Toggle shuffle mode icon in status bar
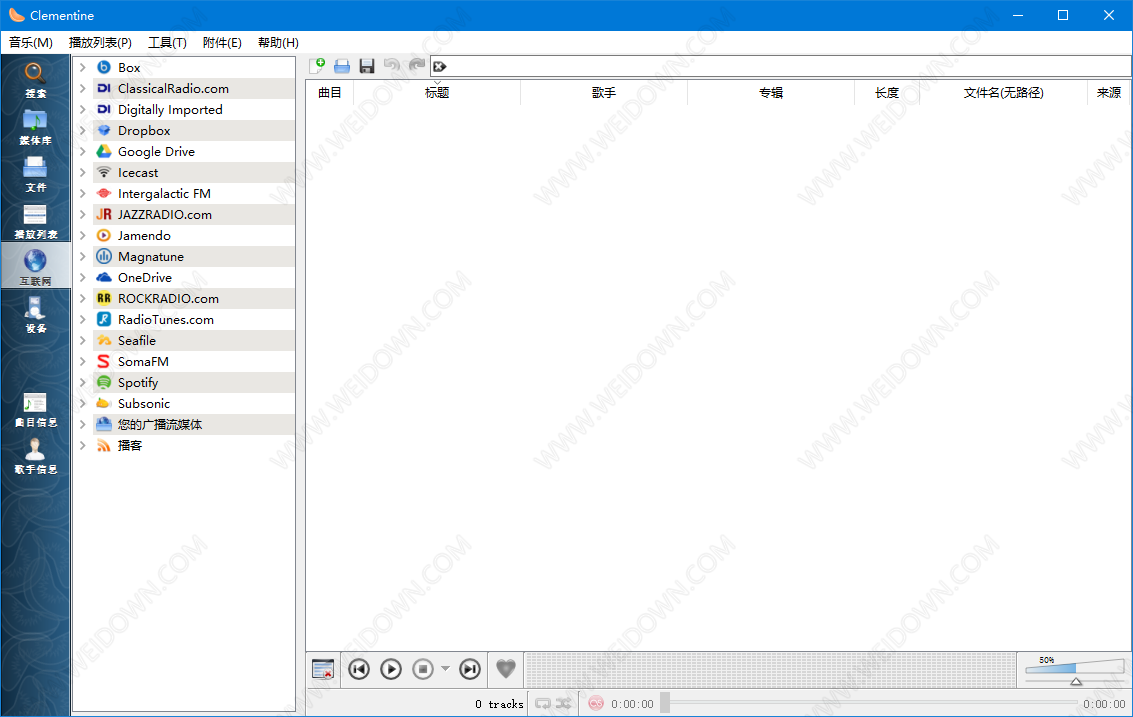 coord(564,703)
